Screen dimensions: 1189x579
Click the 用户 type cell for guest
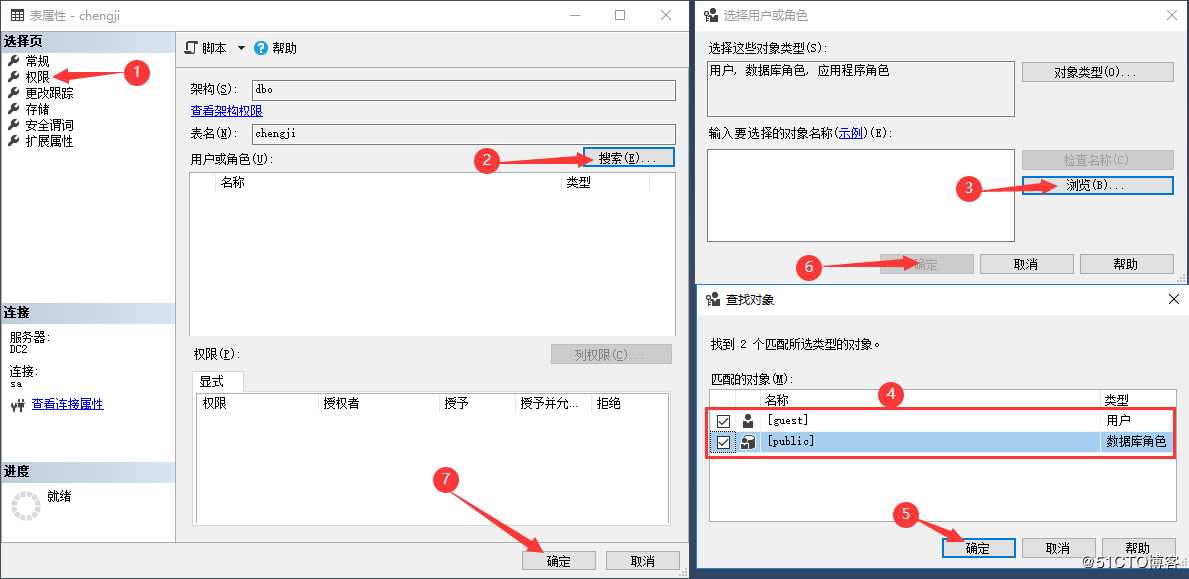click(x=1118, y=421)
